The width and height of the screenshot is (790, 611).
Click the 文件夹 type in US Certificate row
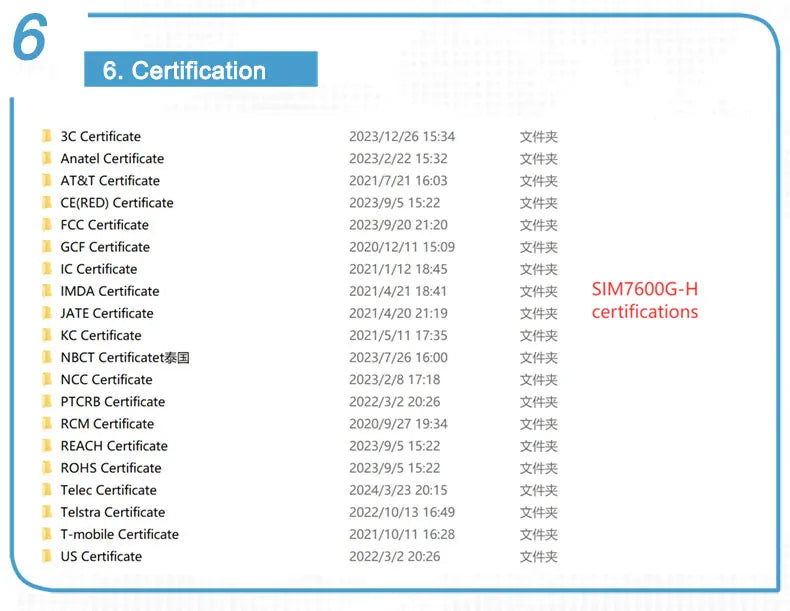click(539, 557)
